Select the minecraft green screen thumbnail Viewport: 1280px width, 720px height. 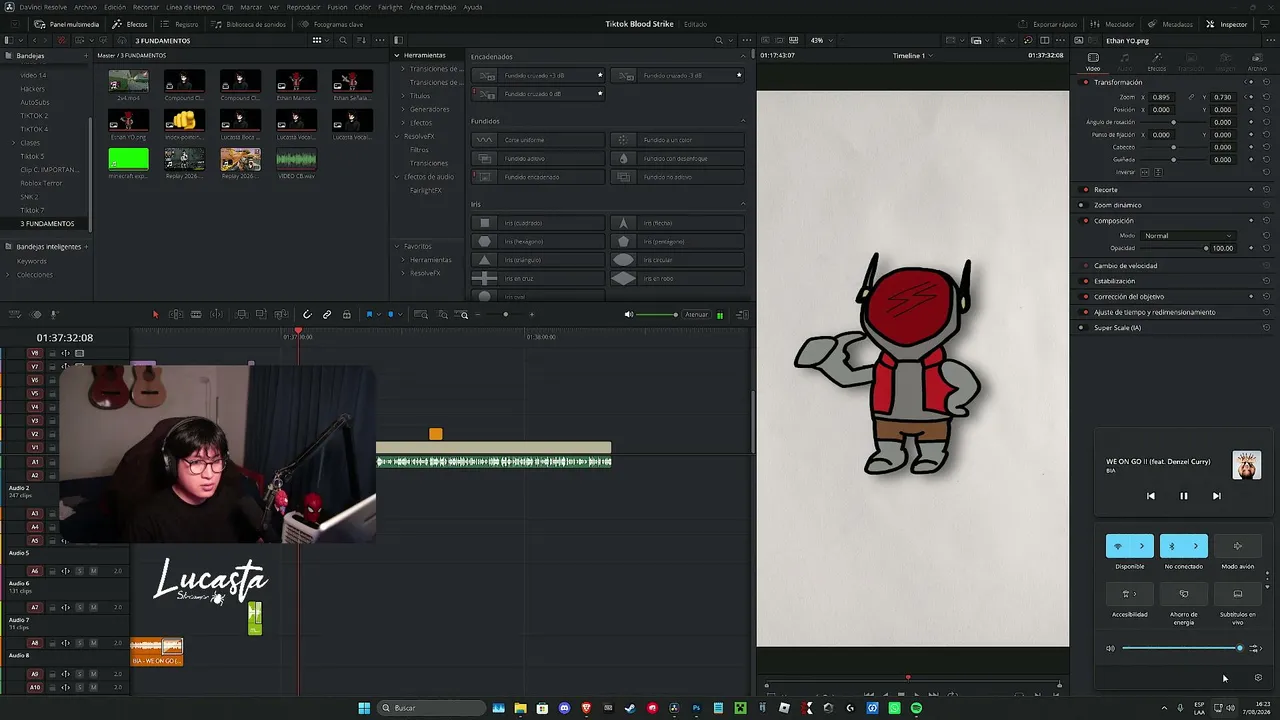point(128,159)
